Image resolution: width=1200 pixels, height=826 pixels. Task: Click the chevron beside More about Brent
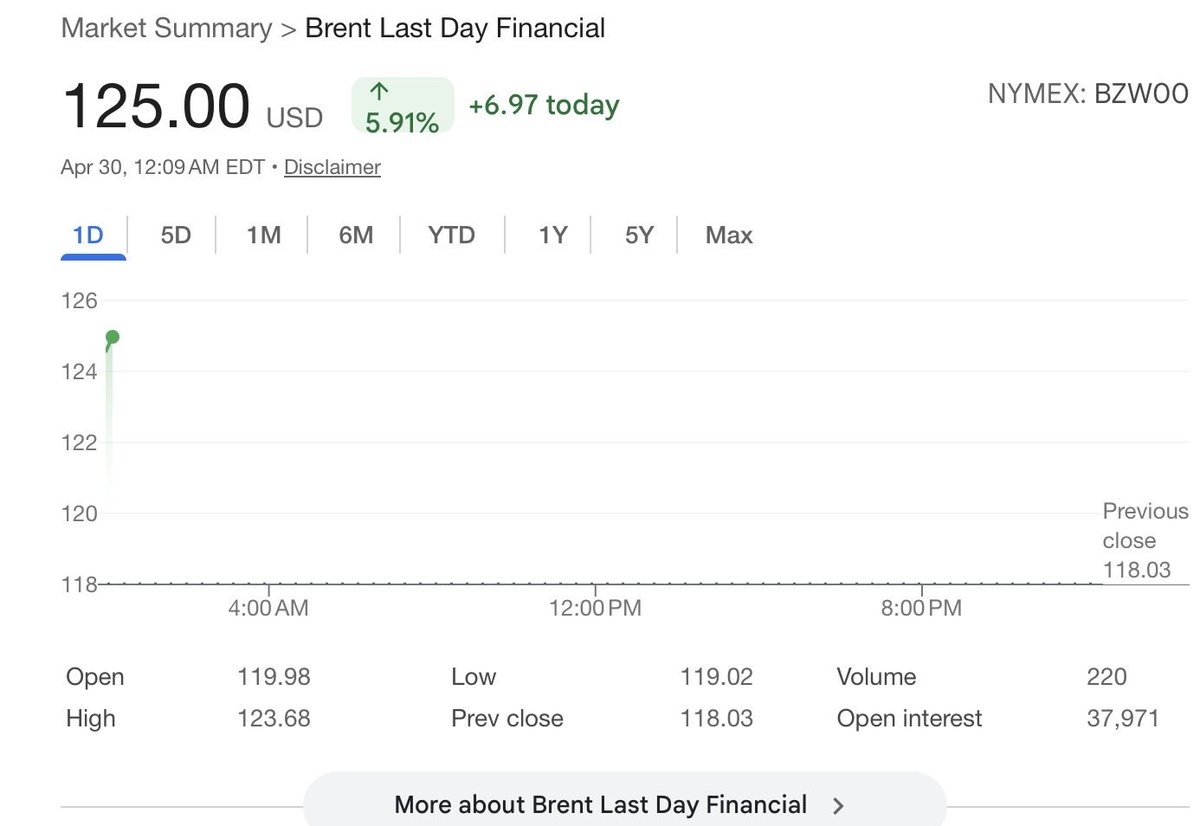(x=838, y=806)
